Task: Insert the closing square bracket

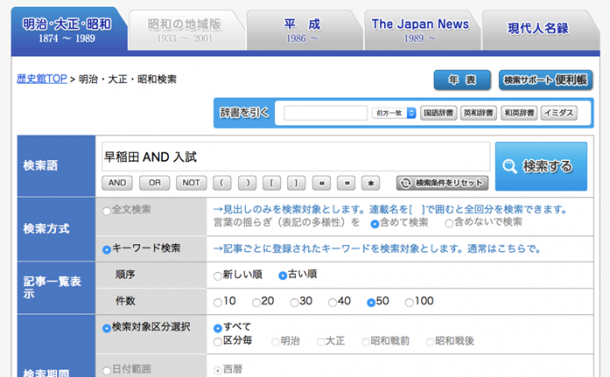Action: (x=296, y=183)
